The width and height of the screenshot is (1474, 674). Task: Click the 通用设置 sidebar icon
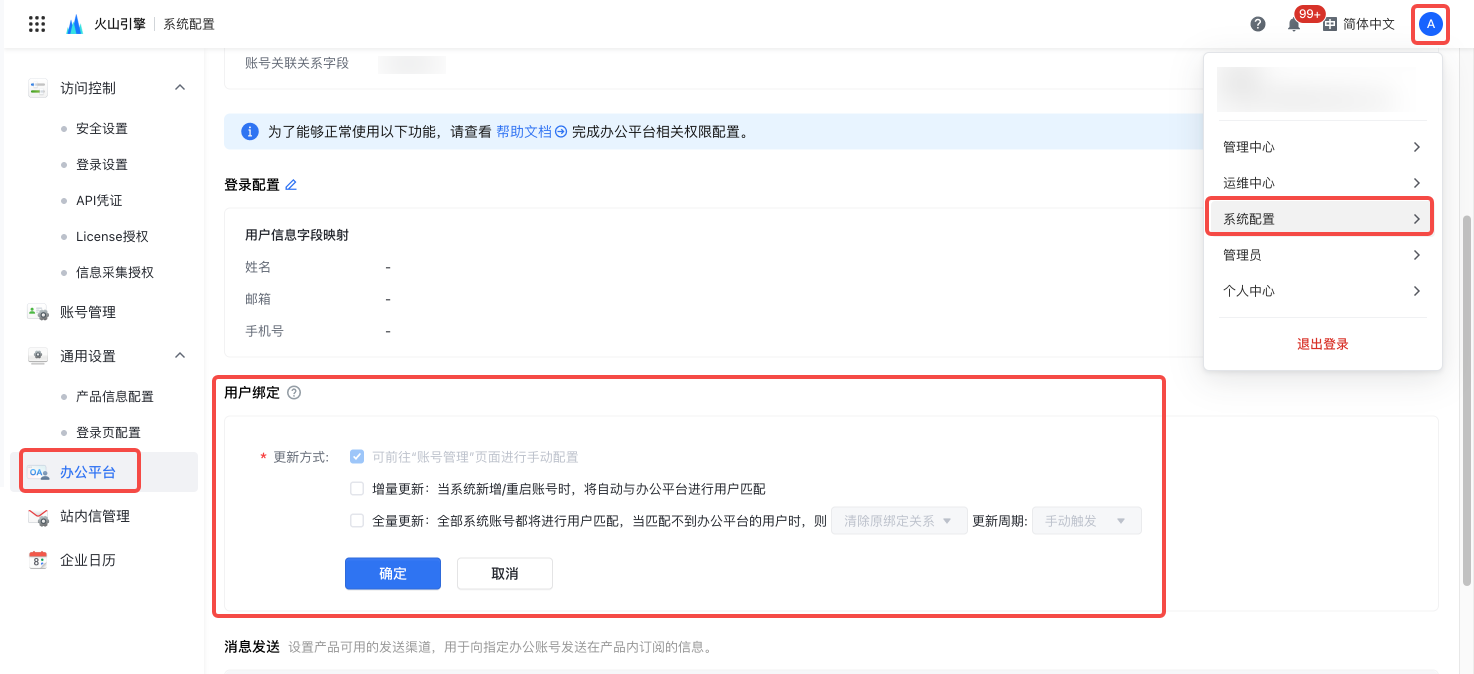38,356
